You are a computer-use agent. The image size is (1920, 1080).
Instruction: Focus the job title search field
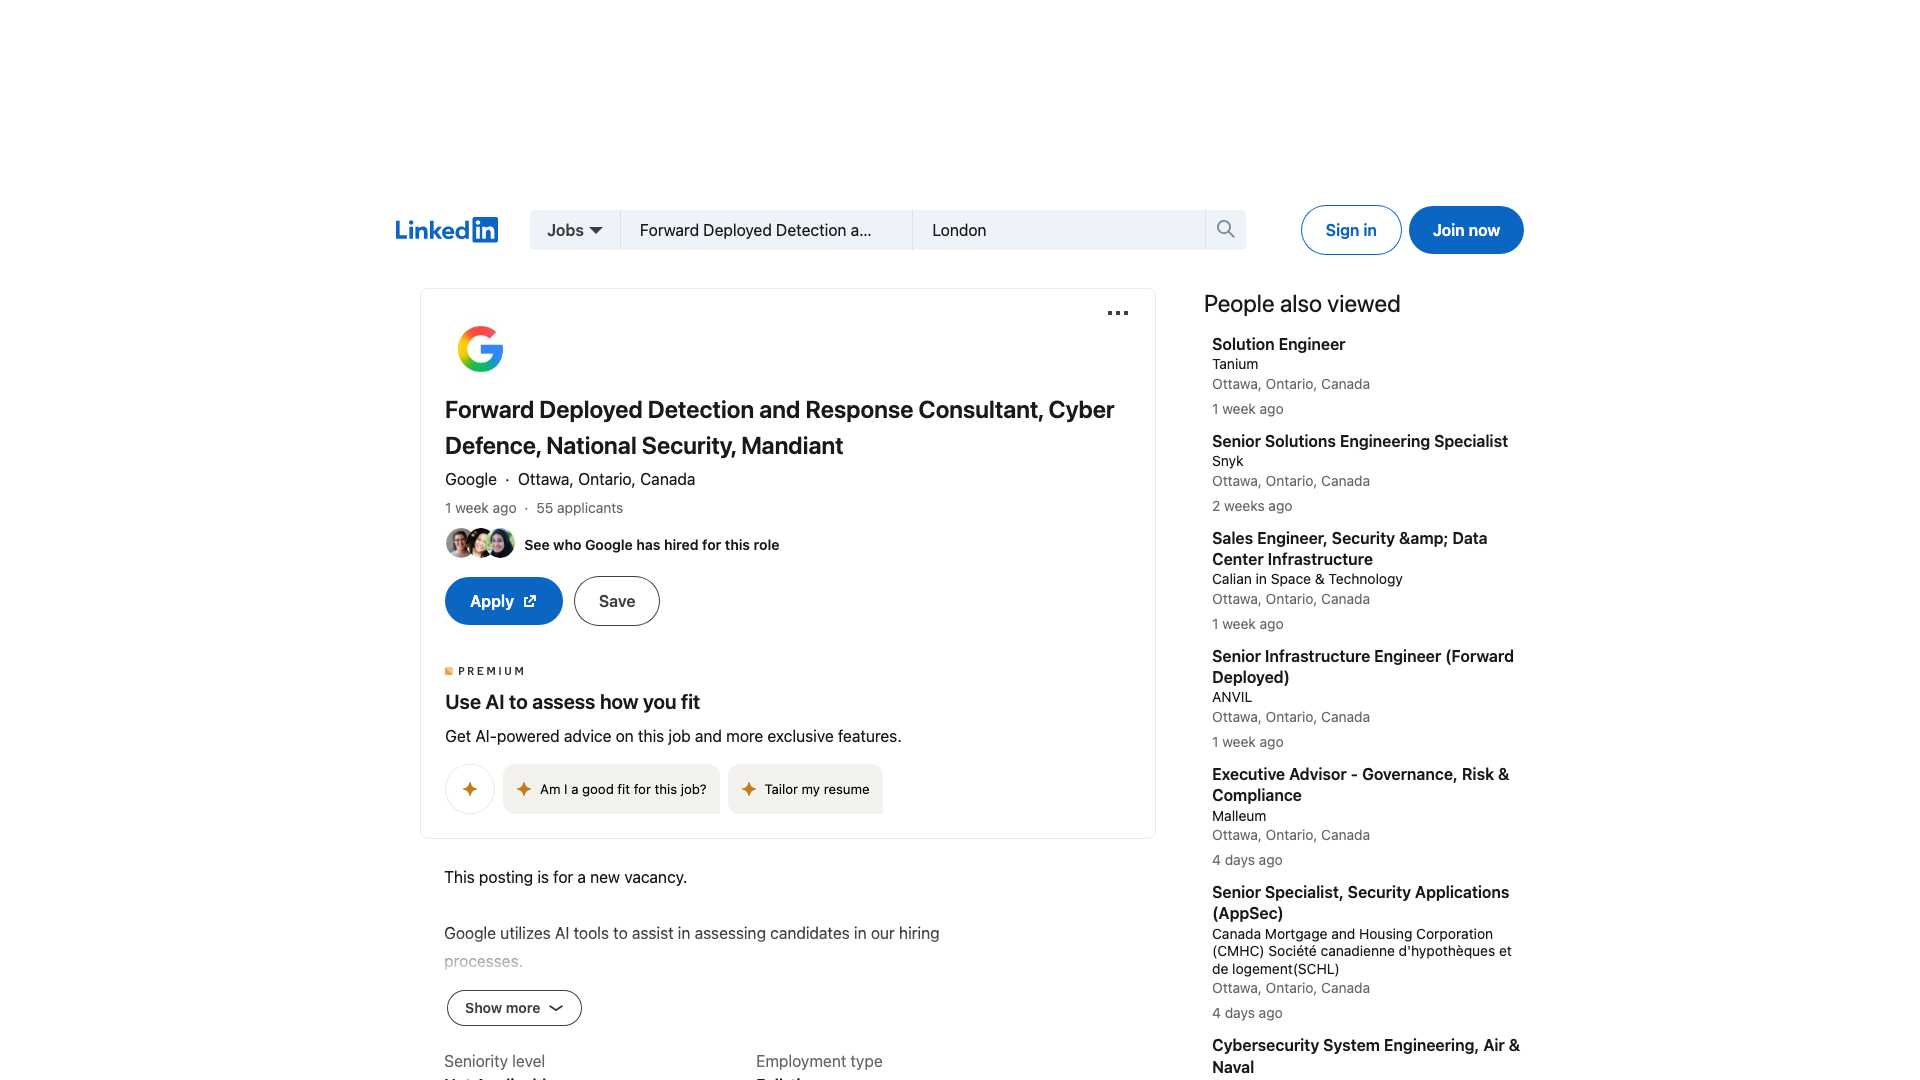(x=766, y=230)
